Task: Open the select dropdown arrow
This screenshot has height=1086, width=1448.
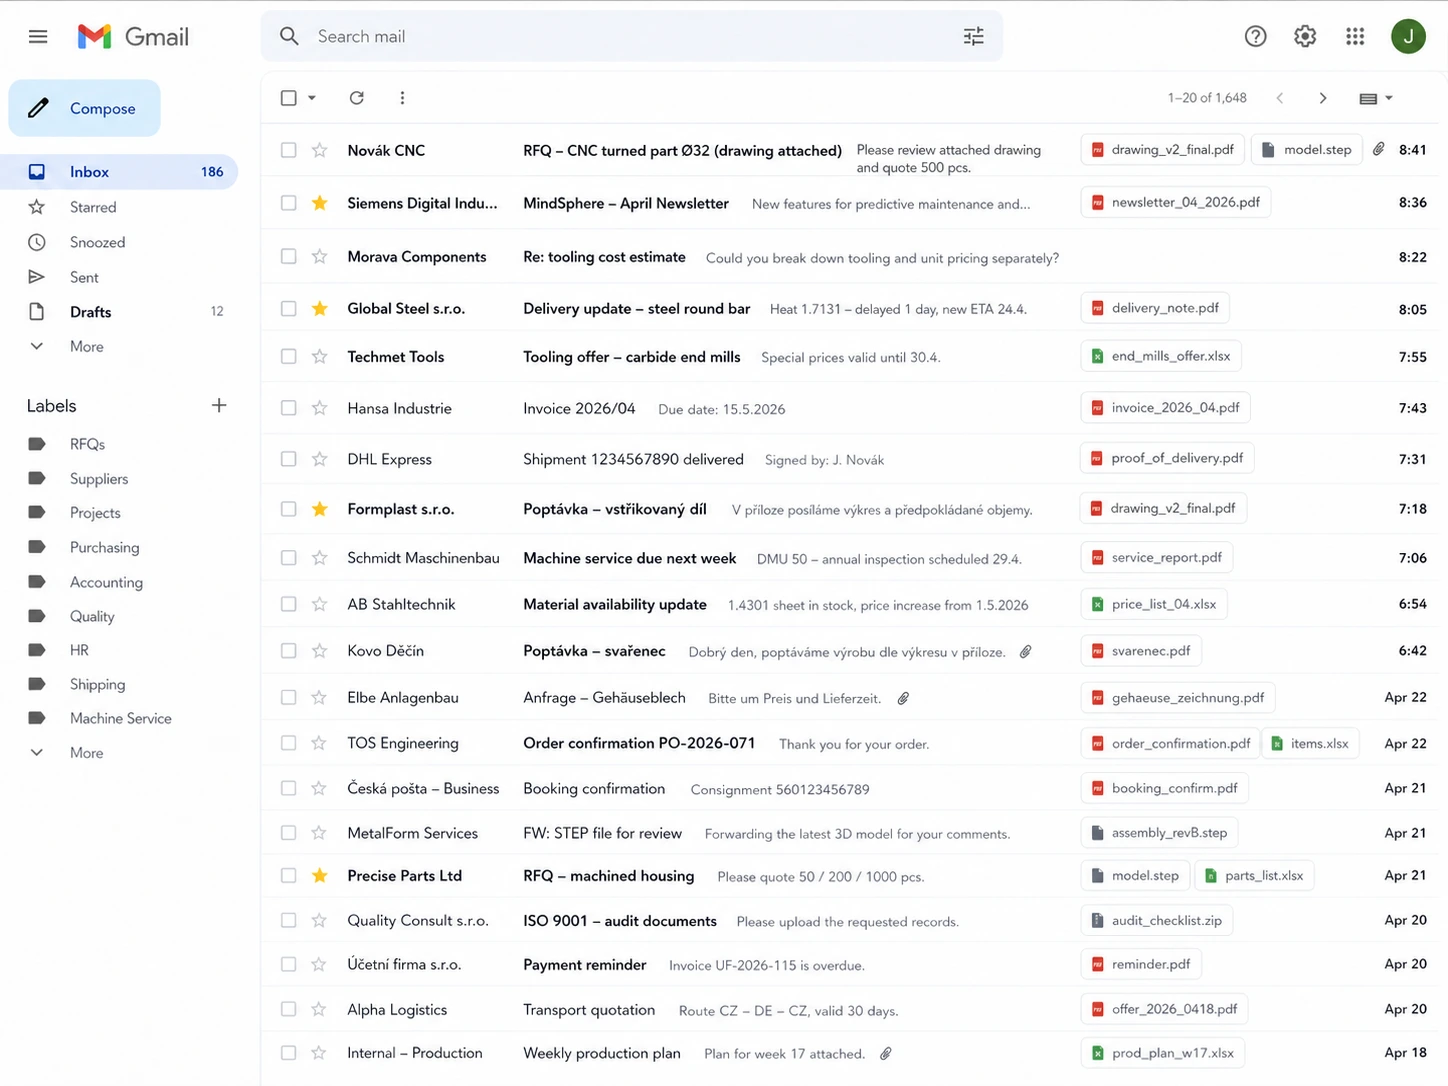Action: point(312,98)
